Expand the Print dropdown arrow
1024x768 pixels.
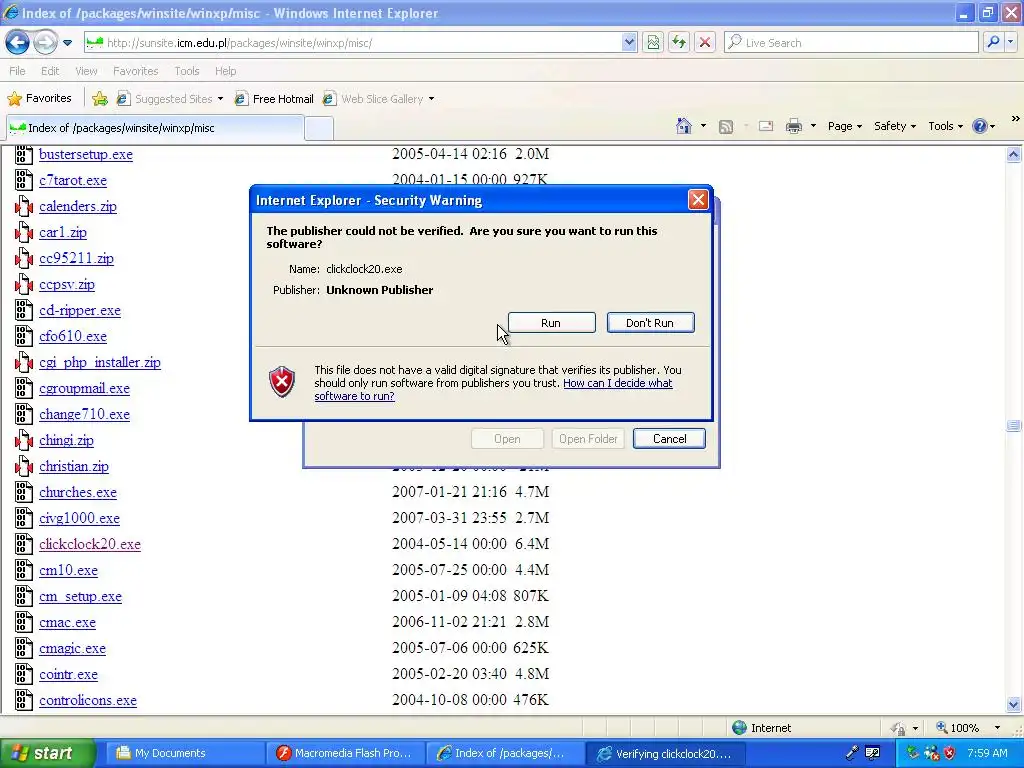coord(813,126)
